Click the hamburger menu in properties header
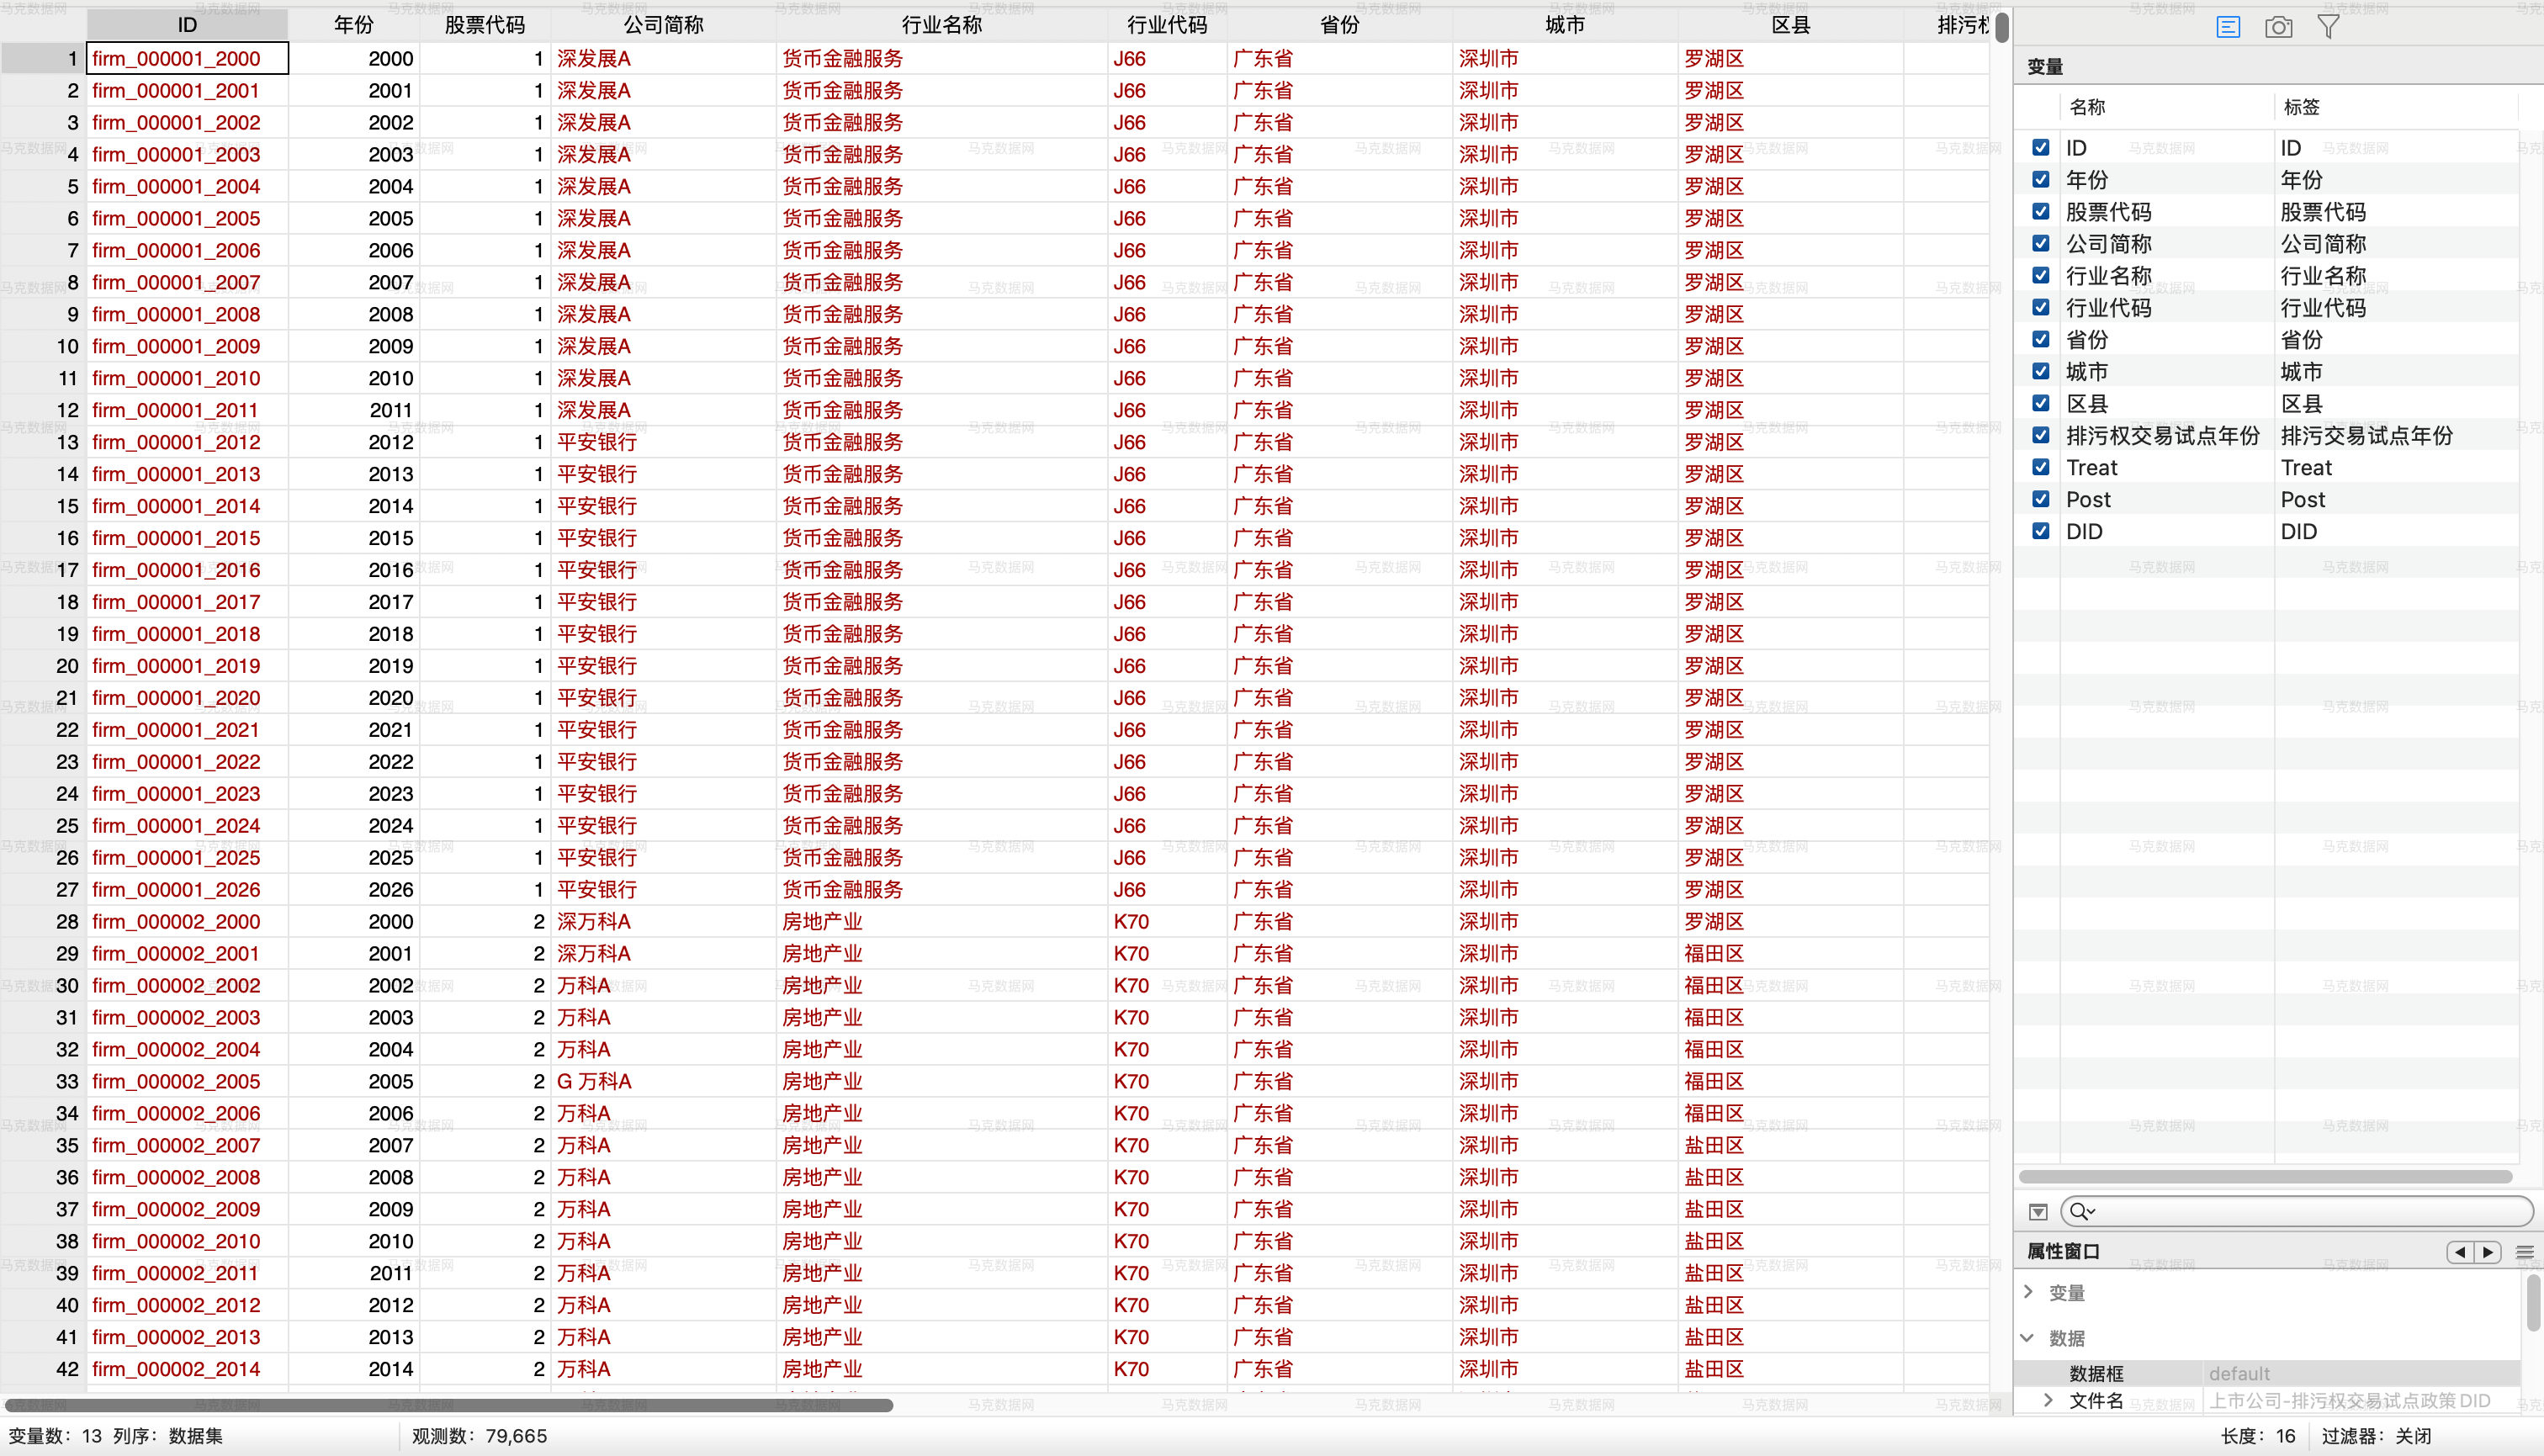Screen dimensions: 2544x1456 (2524, 1252)
